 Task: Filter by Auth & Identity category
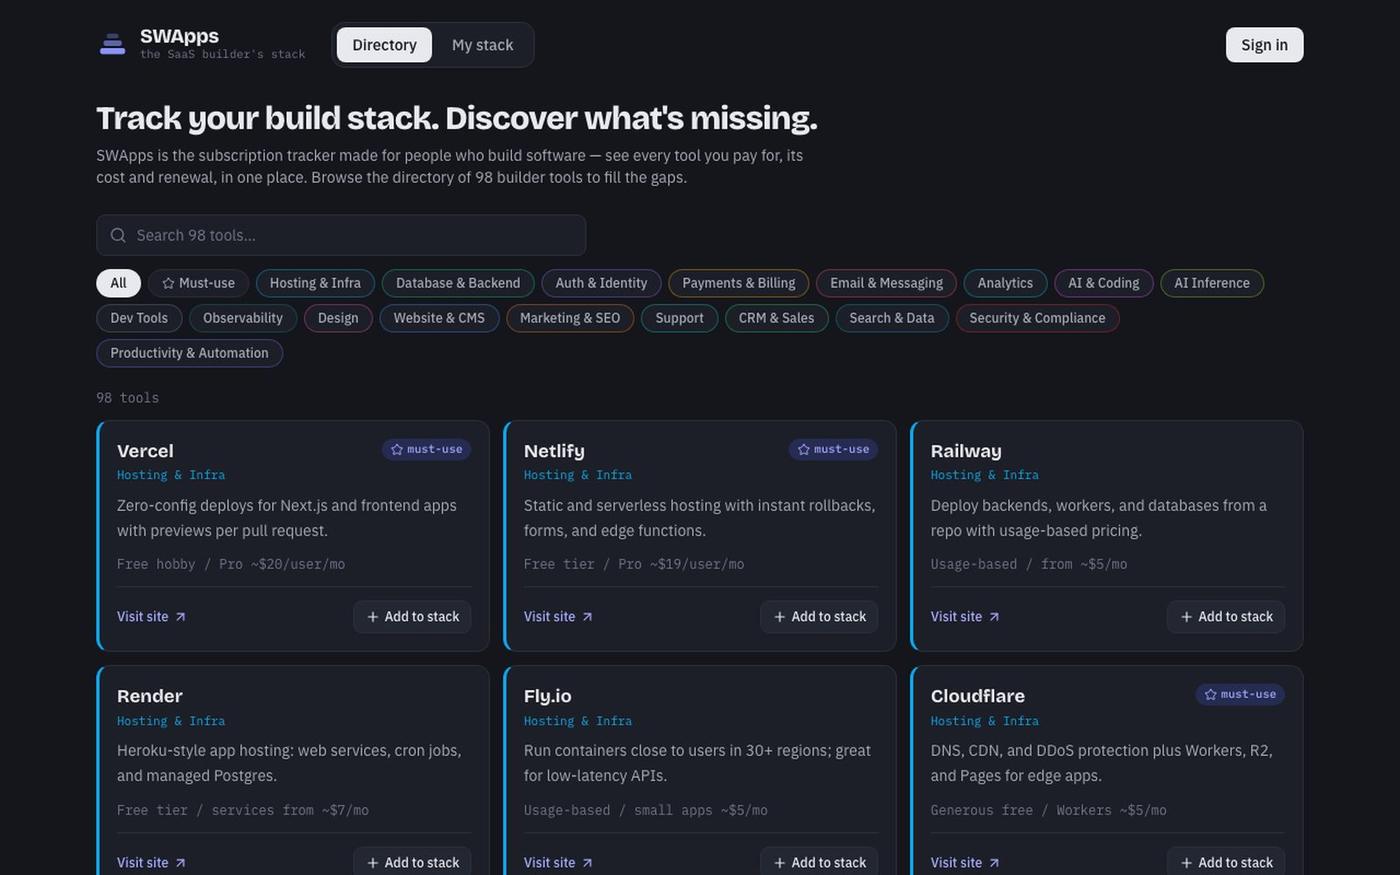pos(601,283)
